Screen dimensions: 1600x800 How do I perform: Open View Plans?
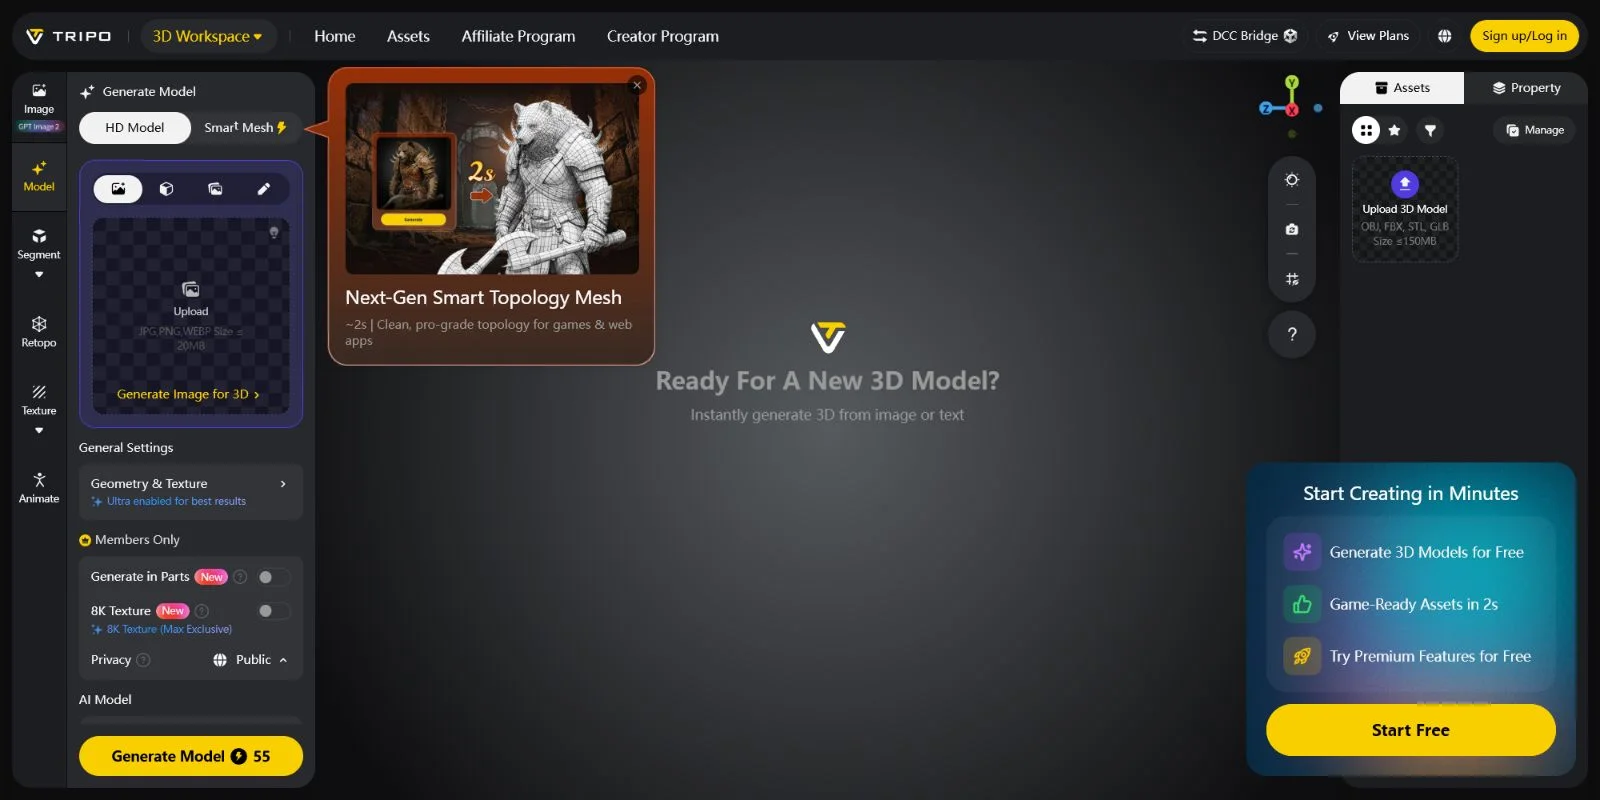pos(1368,36)
